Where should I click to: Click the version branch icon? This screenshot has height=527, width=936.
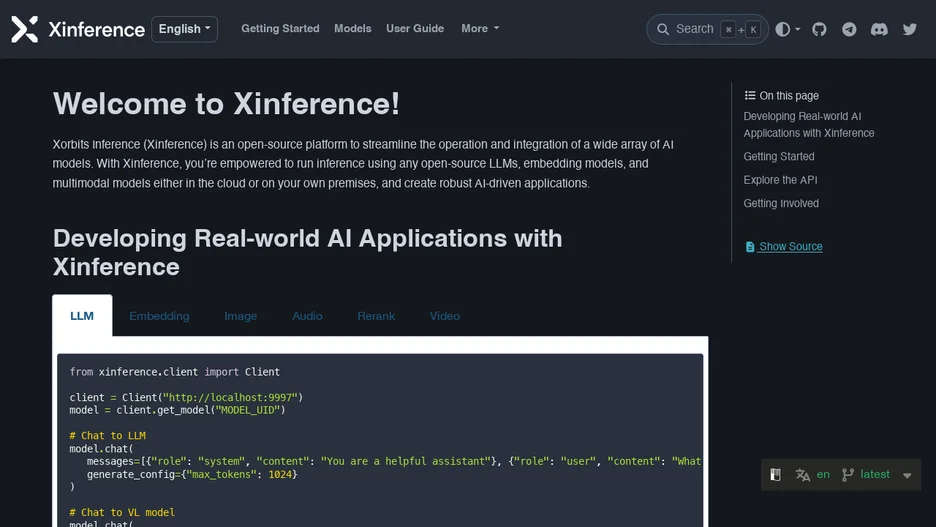[x=847, y=474]
